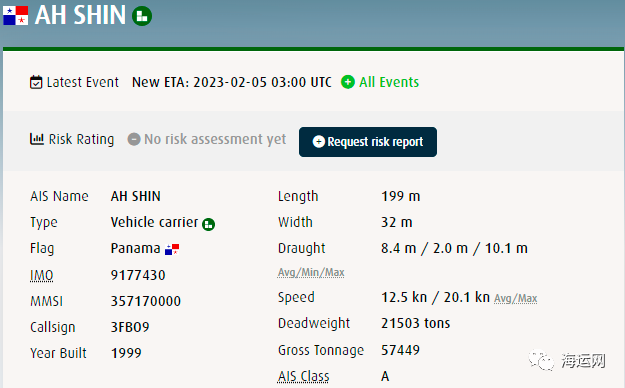Select the IMO number 9177430
Screen dimensions: 625x388
138,275
